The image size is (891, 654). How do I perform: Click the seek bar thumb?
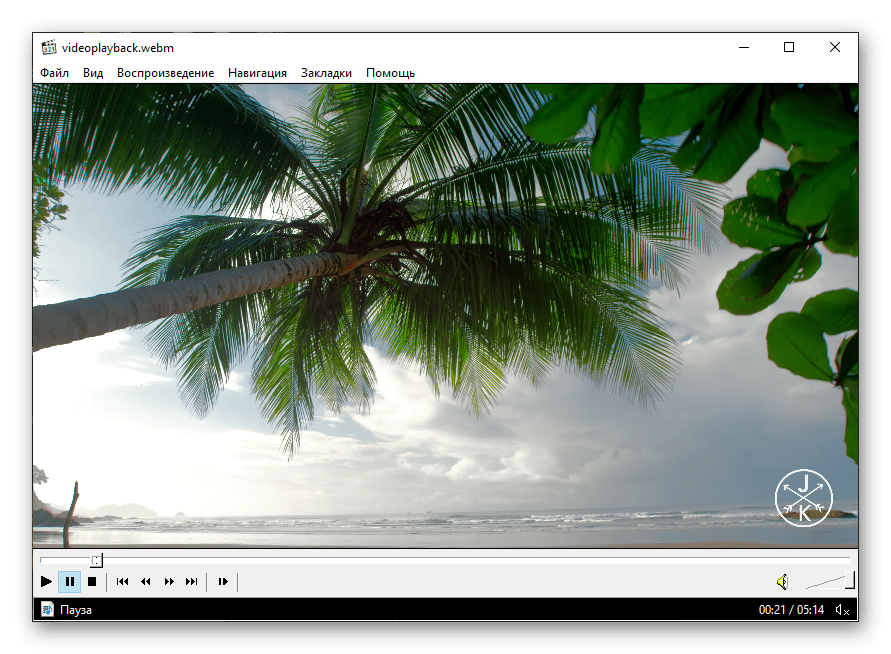97,560
